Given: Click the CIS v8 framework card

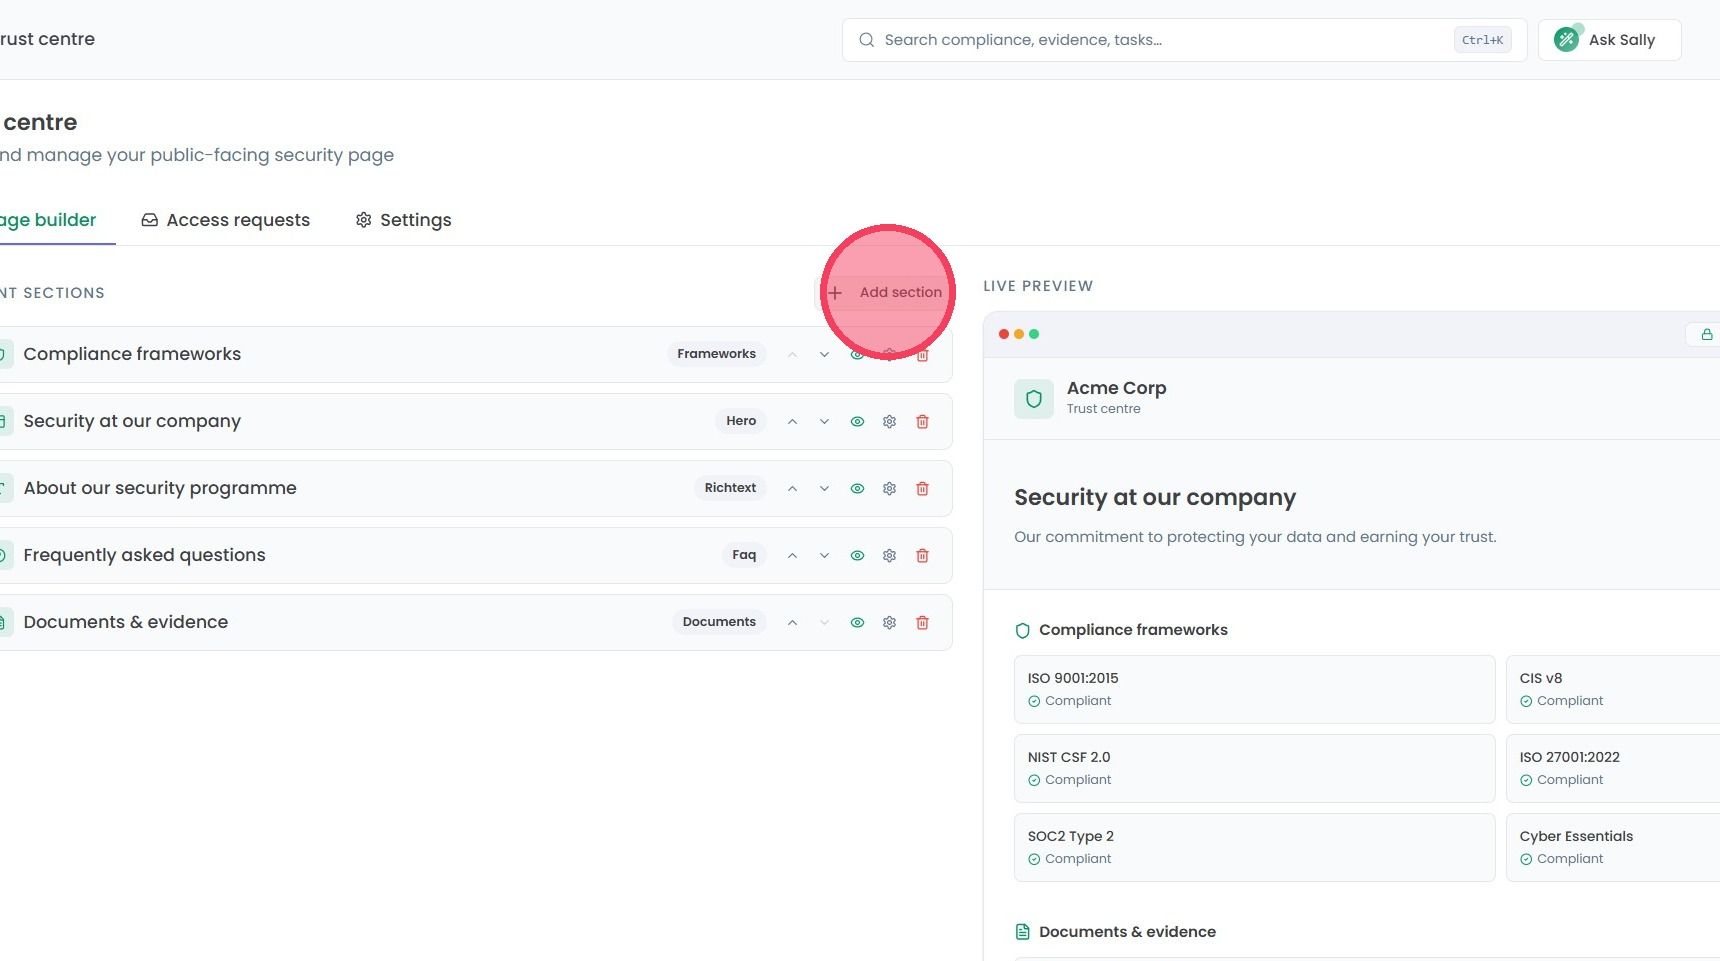Looking at the screenshot, I should pyautogui.click(x=1613, y=689).
